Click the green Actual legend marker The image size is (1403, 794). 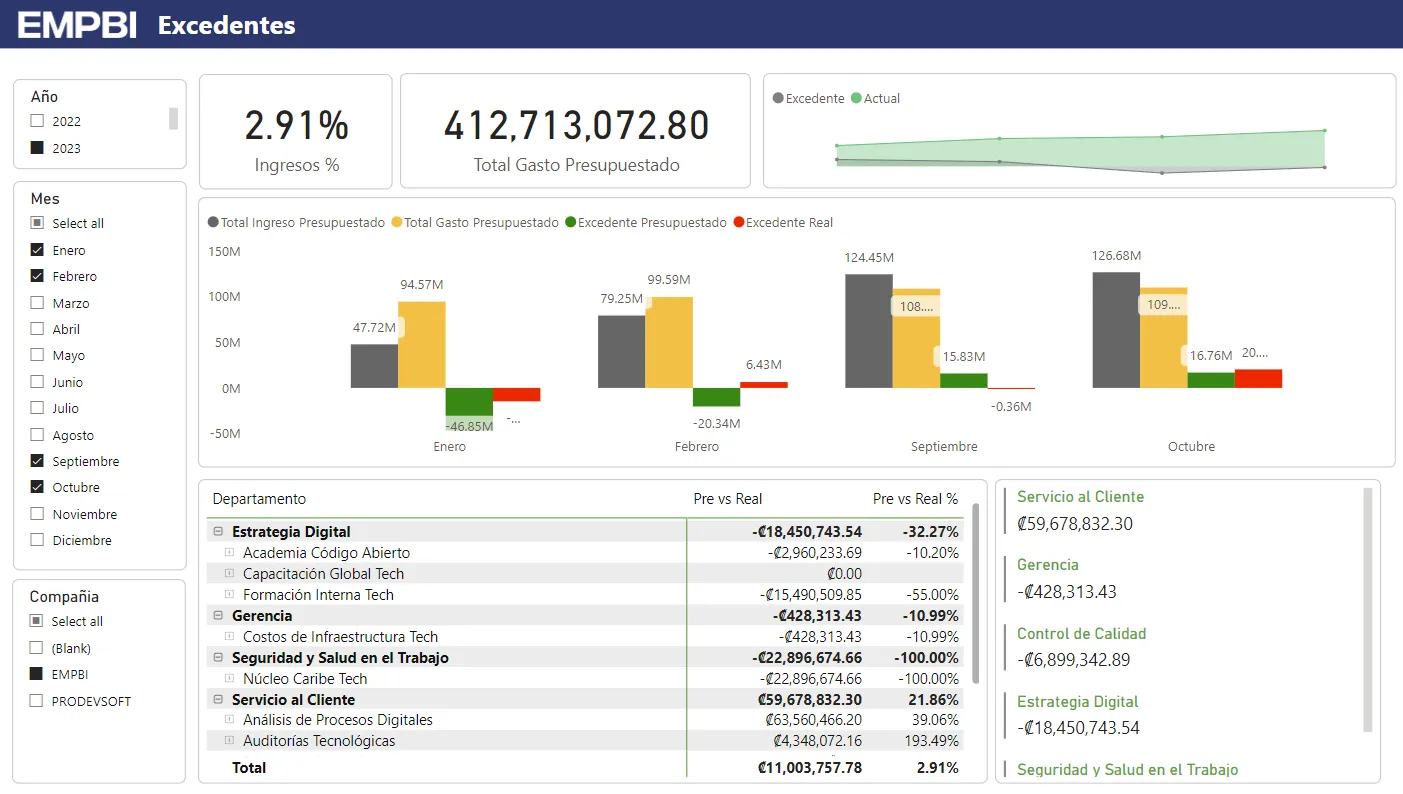pyautogui.click(x=856, y=98)
